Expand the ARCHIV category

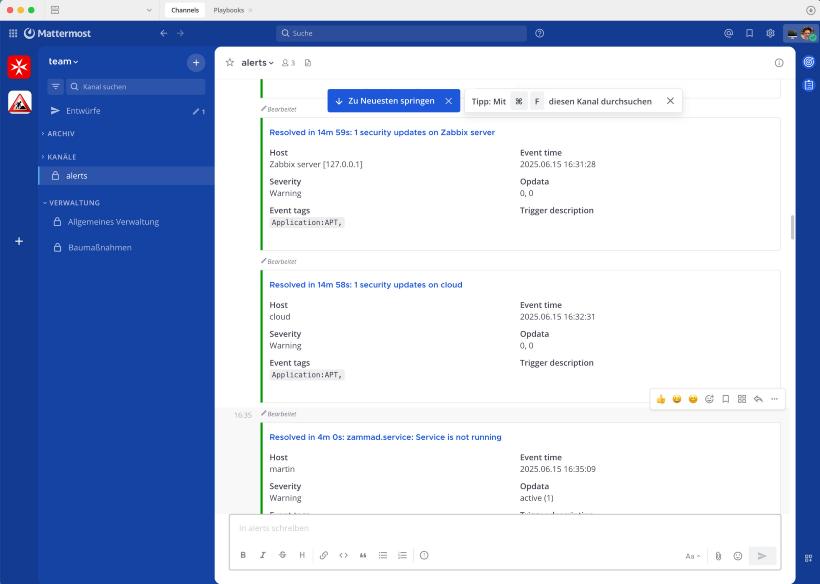58,133
